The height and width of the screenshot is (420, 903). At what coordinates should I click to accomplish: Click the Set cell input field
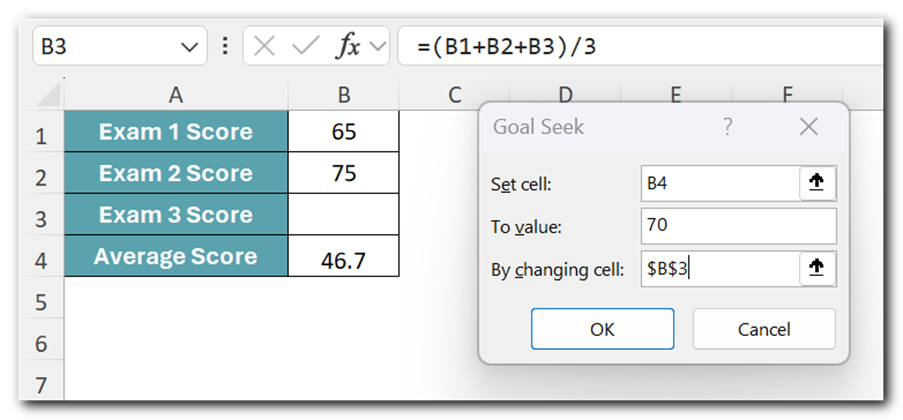click(x=720, y=183)
